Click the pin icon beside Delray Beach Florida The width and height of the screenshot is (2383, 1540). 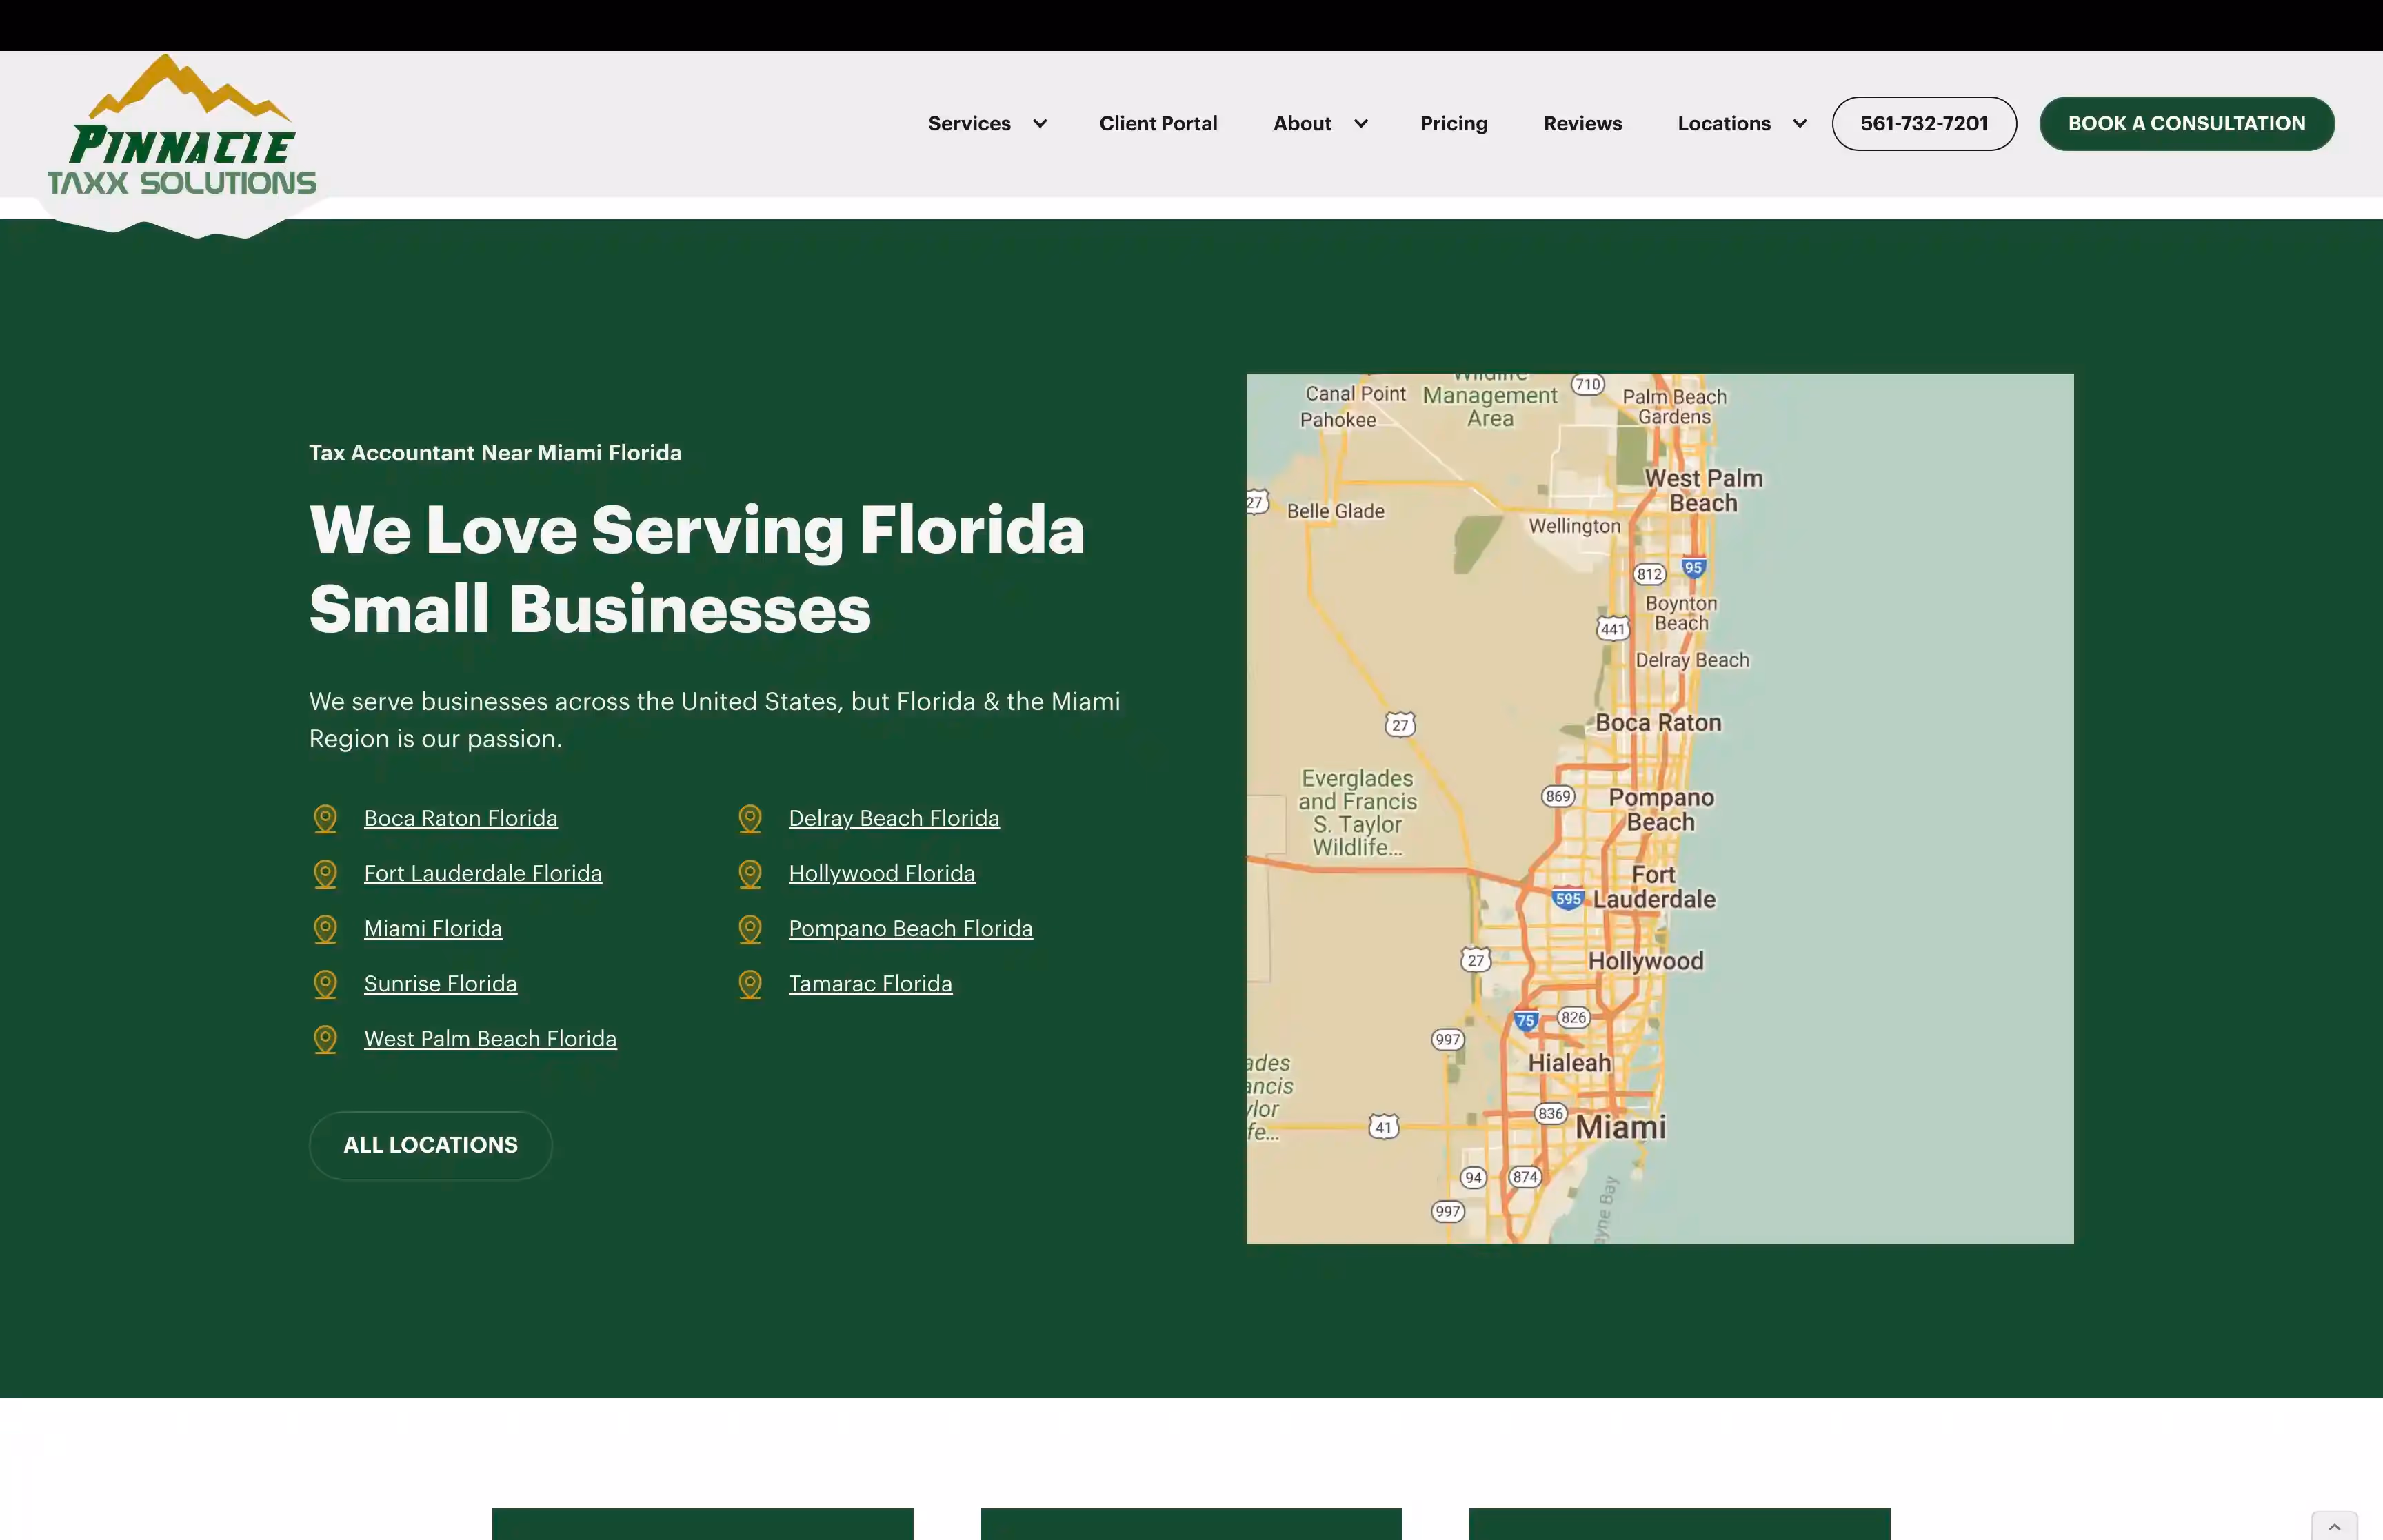click(750, 819)
